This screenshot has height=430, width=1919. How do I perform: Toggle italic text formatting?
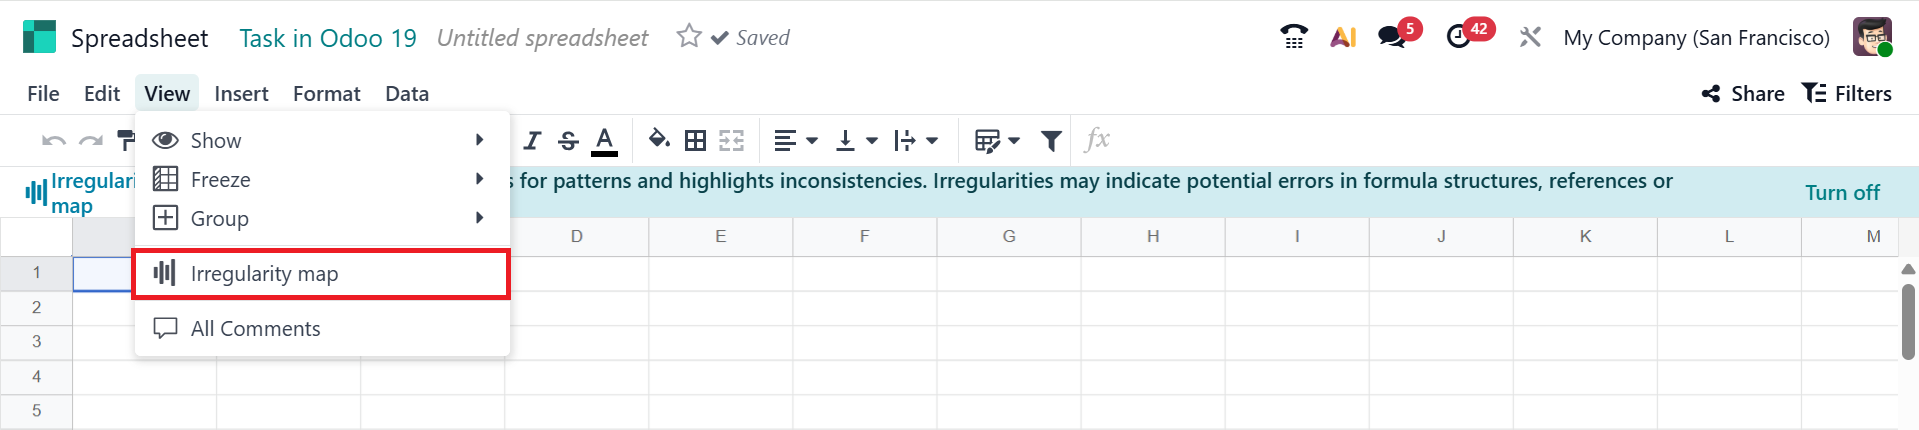532,141
